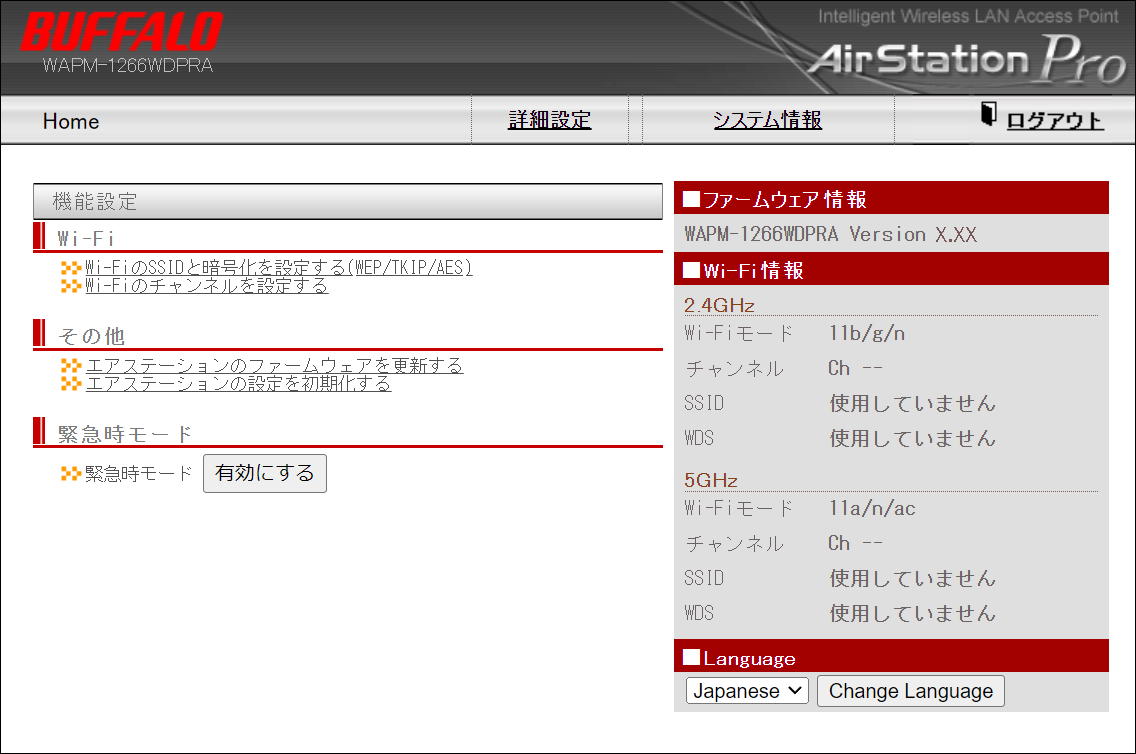
Task: Click the Wi-Fi section heading on left
Action: point(85,238)
